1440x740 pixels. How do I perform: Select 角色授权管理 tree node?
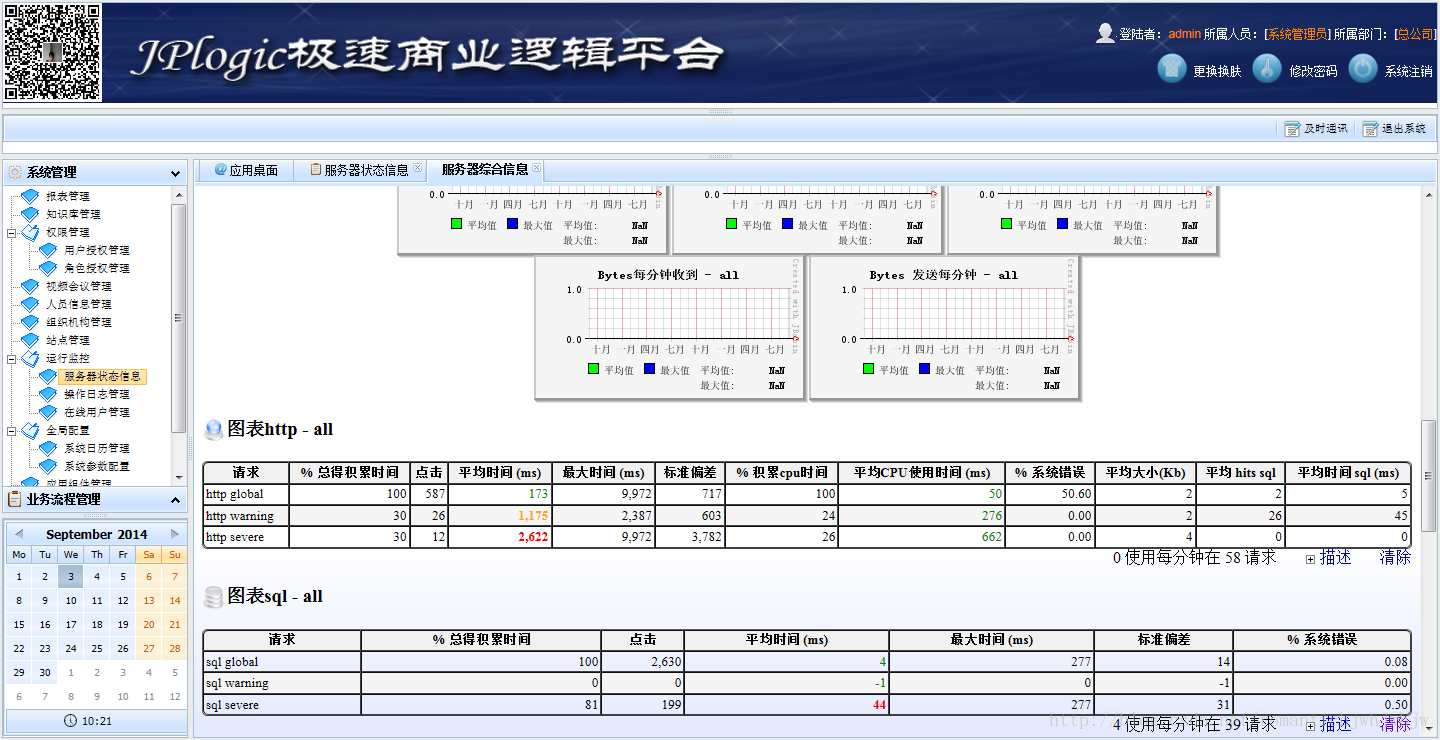(97, 268)
